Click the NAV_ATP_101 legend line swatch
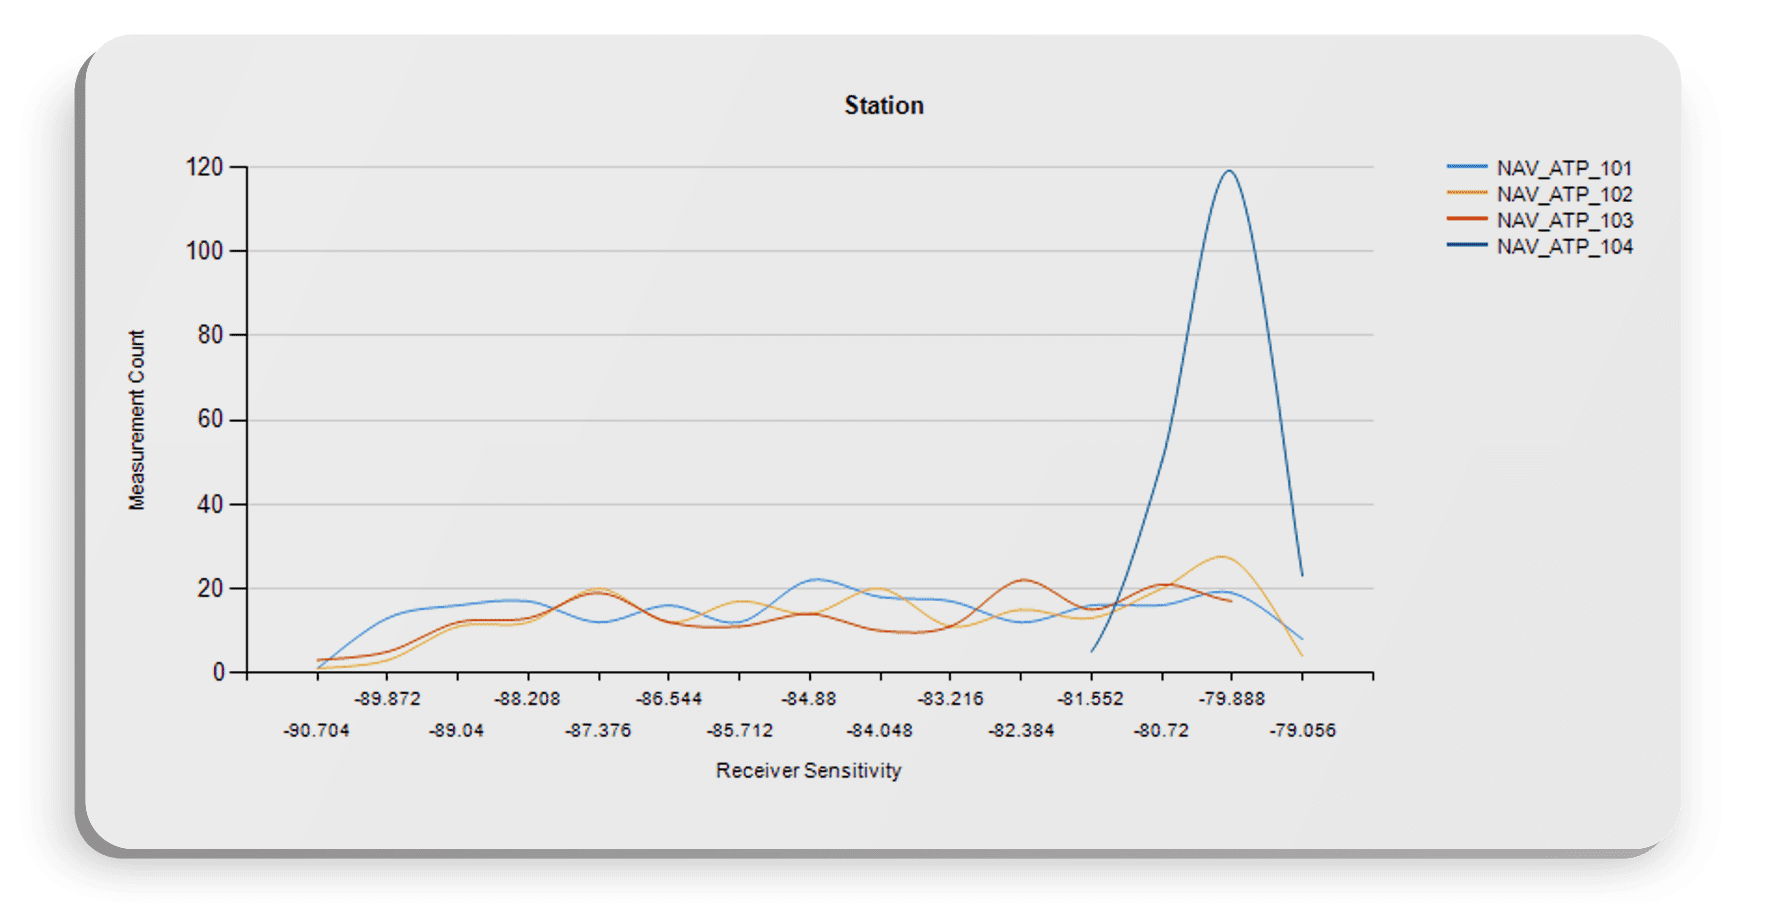The height and width of the screenshot is (918, 1765). pos(1466,167)
